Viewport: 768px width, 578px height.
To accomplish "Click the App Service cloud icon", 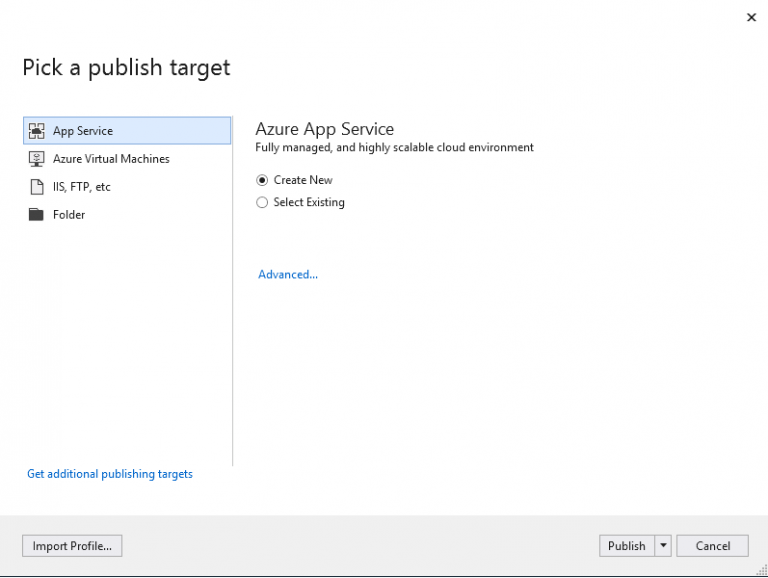I will point(37,131).
